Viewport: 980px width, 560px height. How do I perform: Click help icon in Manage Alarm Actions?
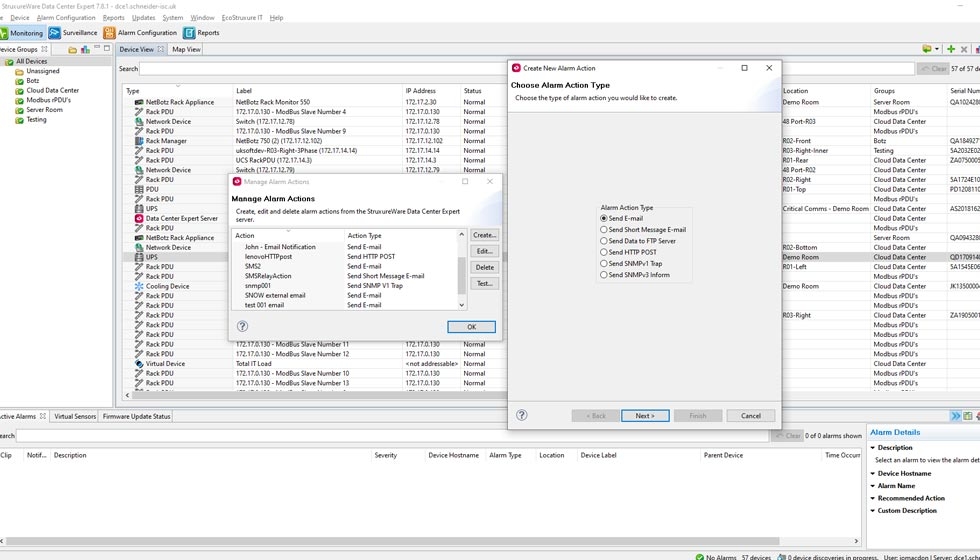click(242, 326)
